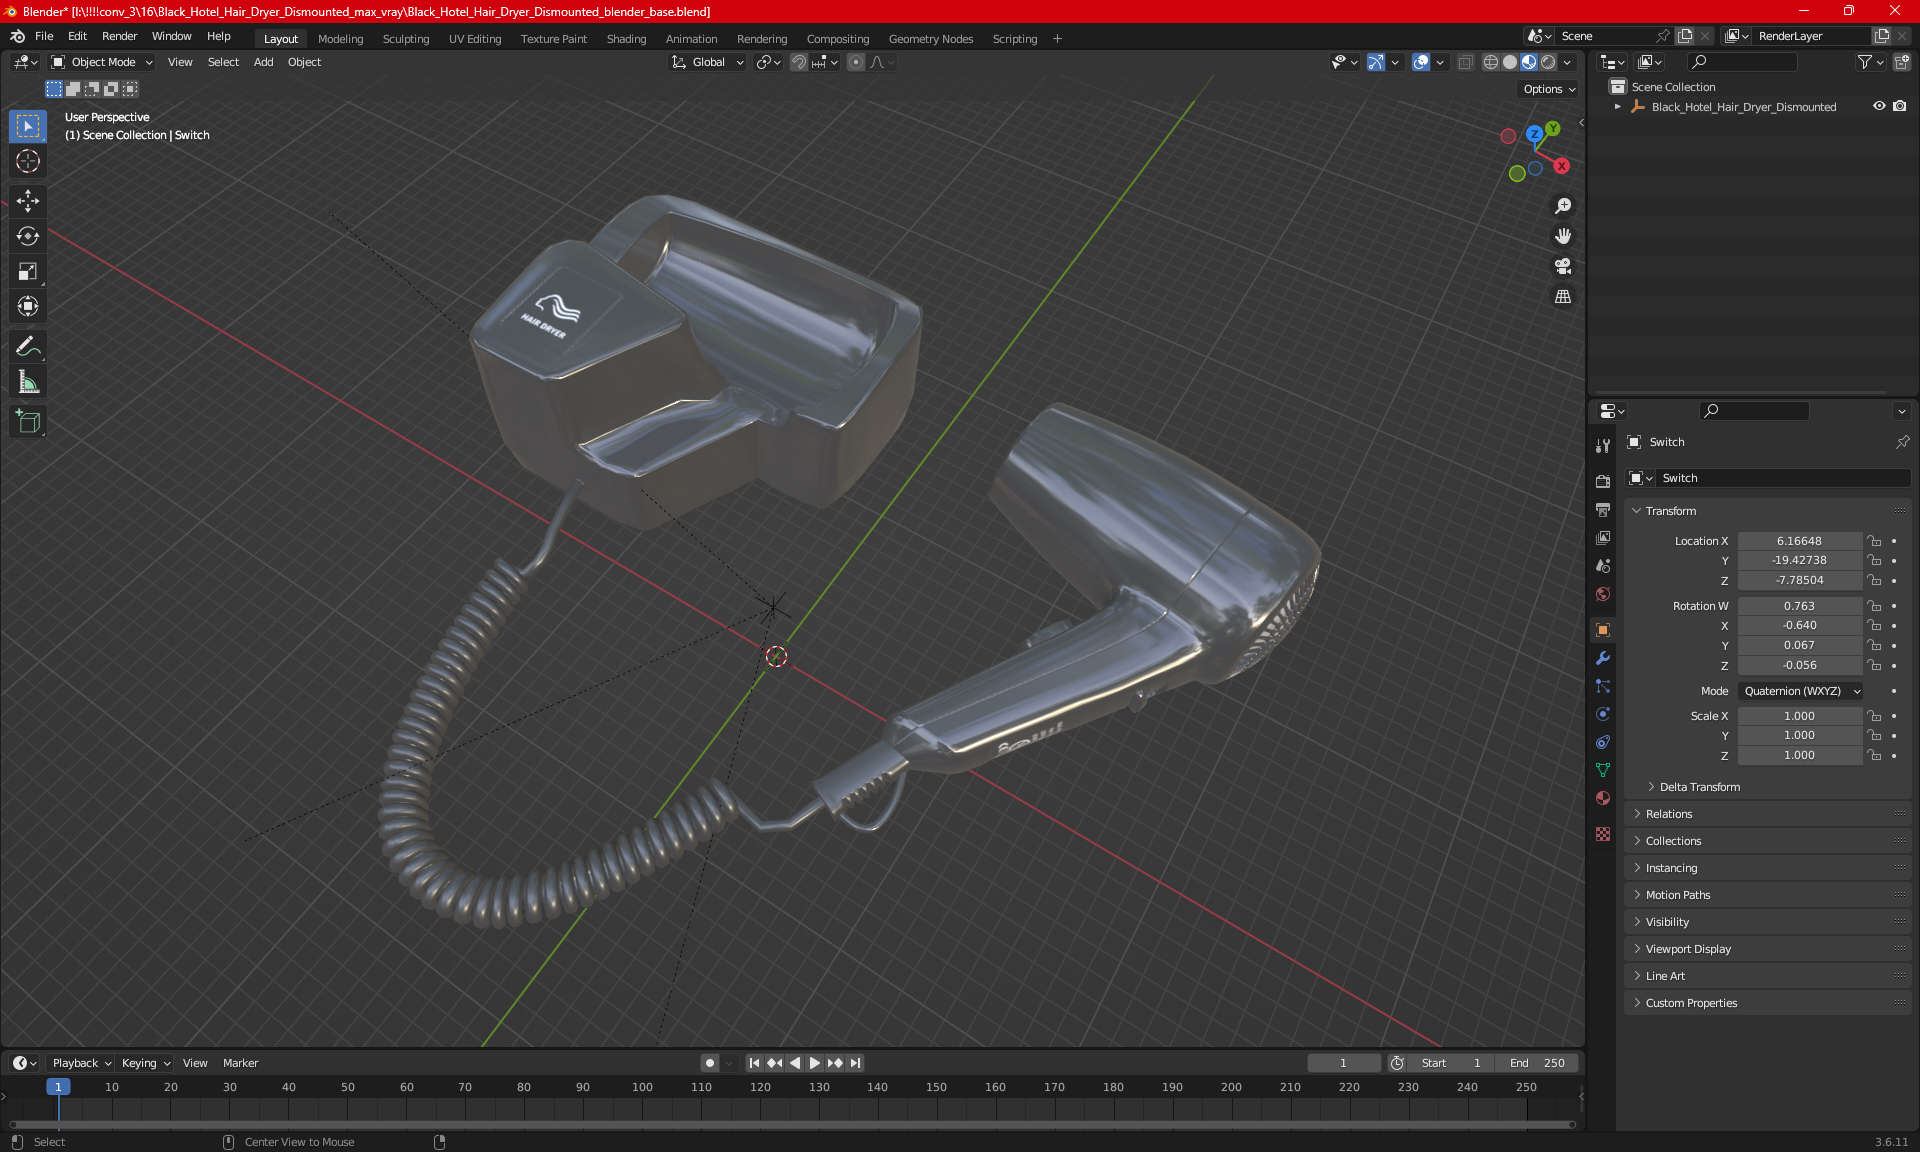Open the Object Mode dropdown
The height and width of the screenshot is (1152, 1920).
click(102, 62)
